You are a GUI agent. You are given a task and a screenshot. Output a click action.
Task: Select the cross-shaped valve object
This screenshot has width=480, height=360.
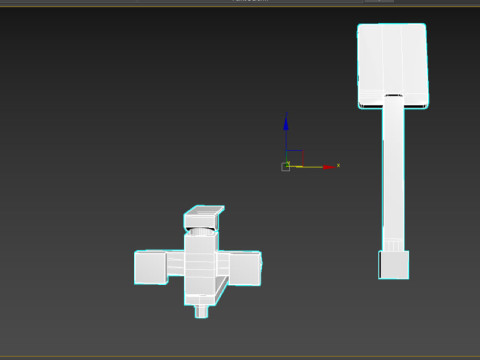pyautogui.click(x=198, y=262)
